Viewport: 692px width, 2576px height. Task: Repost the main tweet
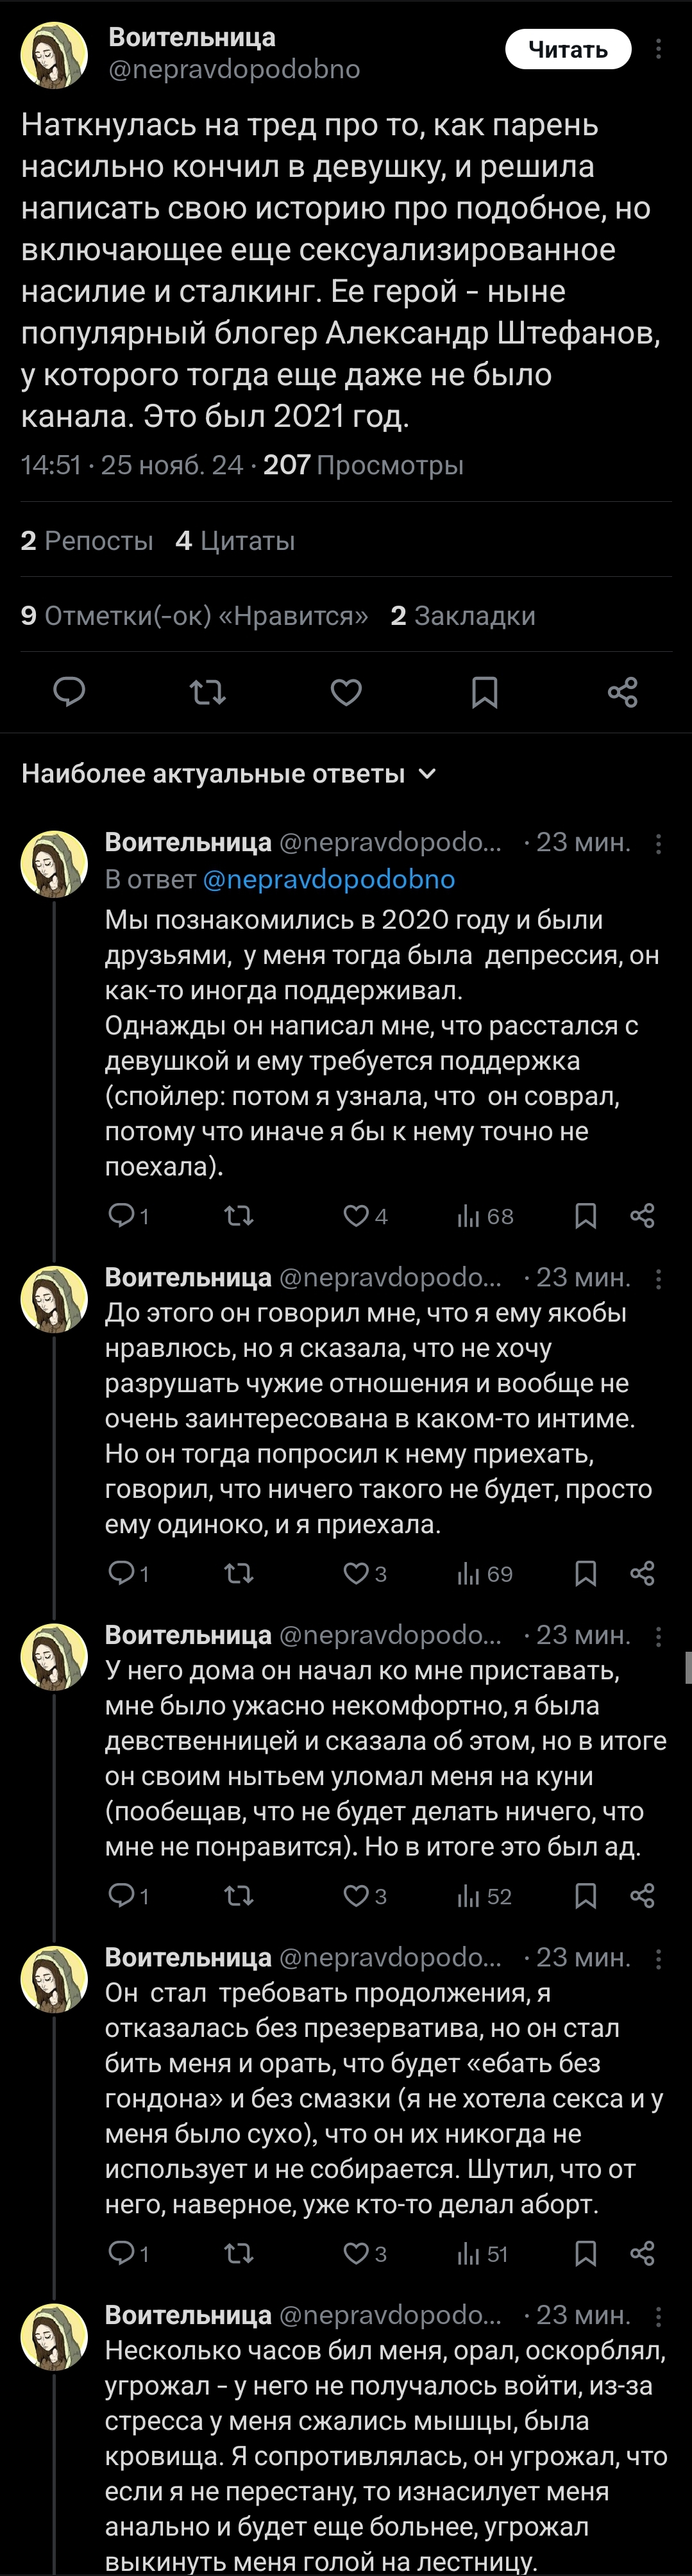[x=208, y=692]
